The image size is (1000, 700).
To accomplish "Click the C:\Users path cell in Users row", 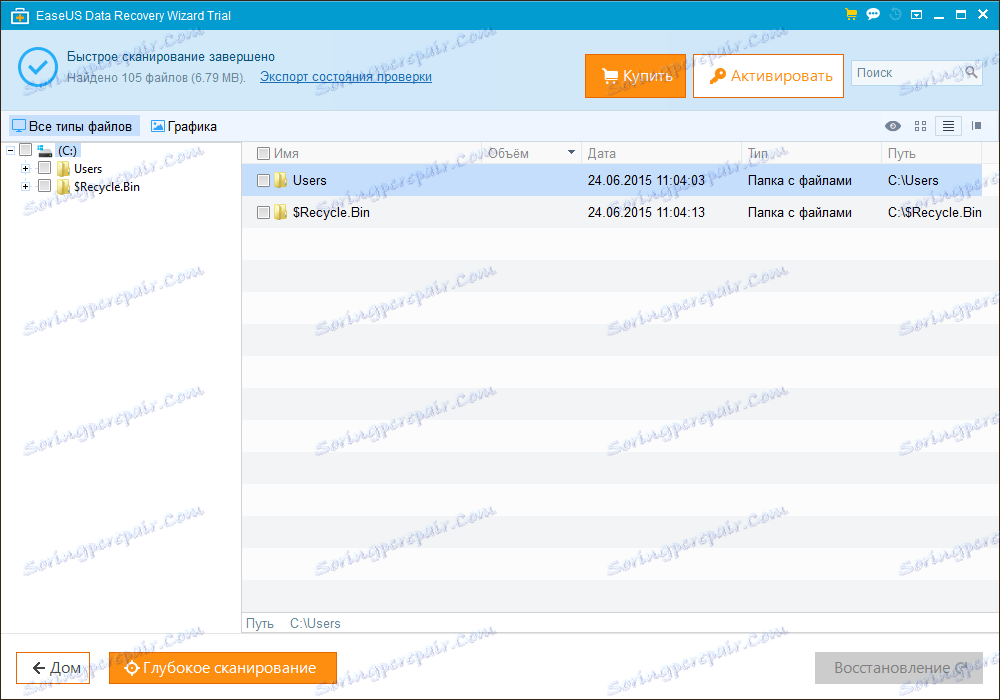I will 913,180.
